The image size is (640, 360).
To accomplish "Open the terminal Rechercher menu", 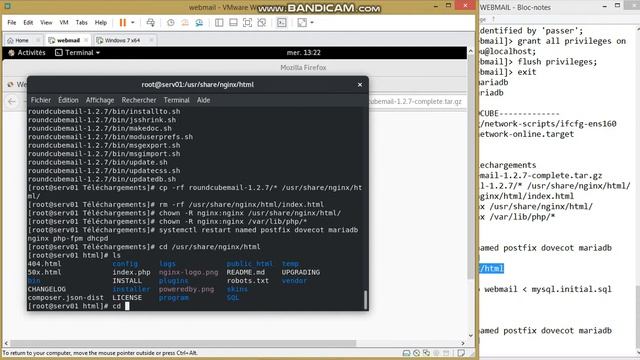I will [139, 100].
